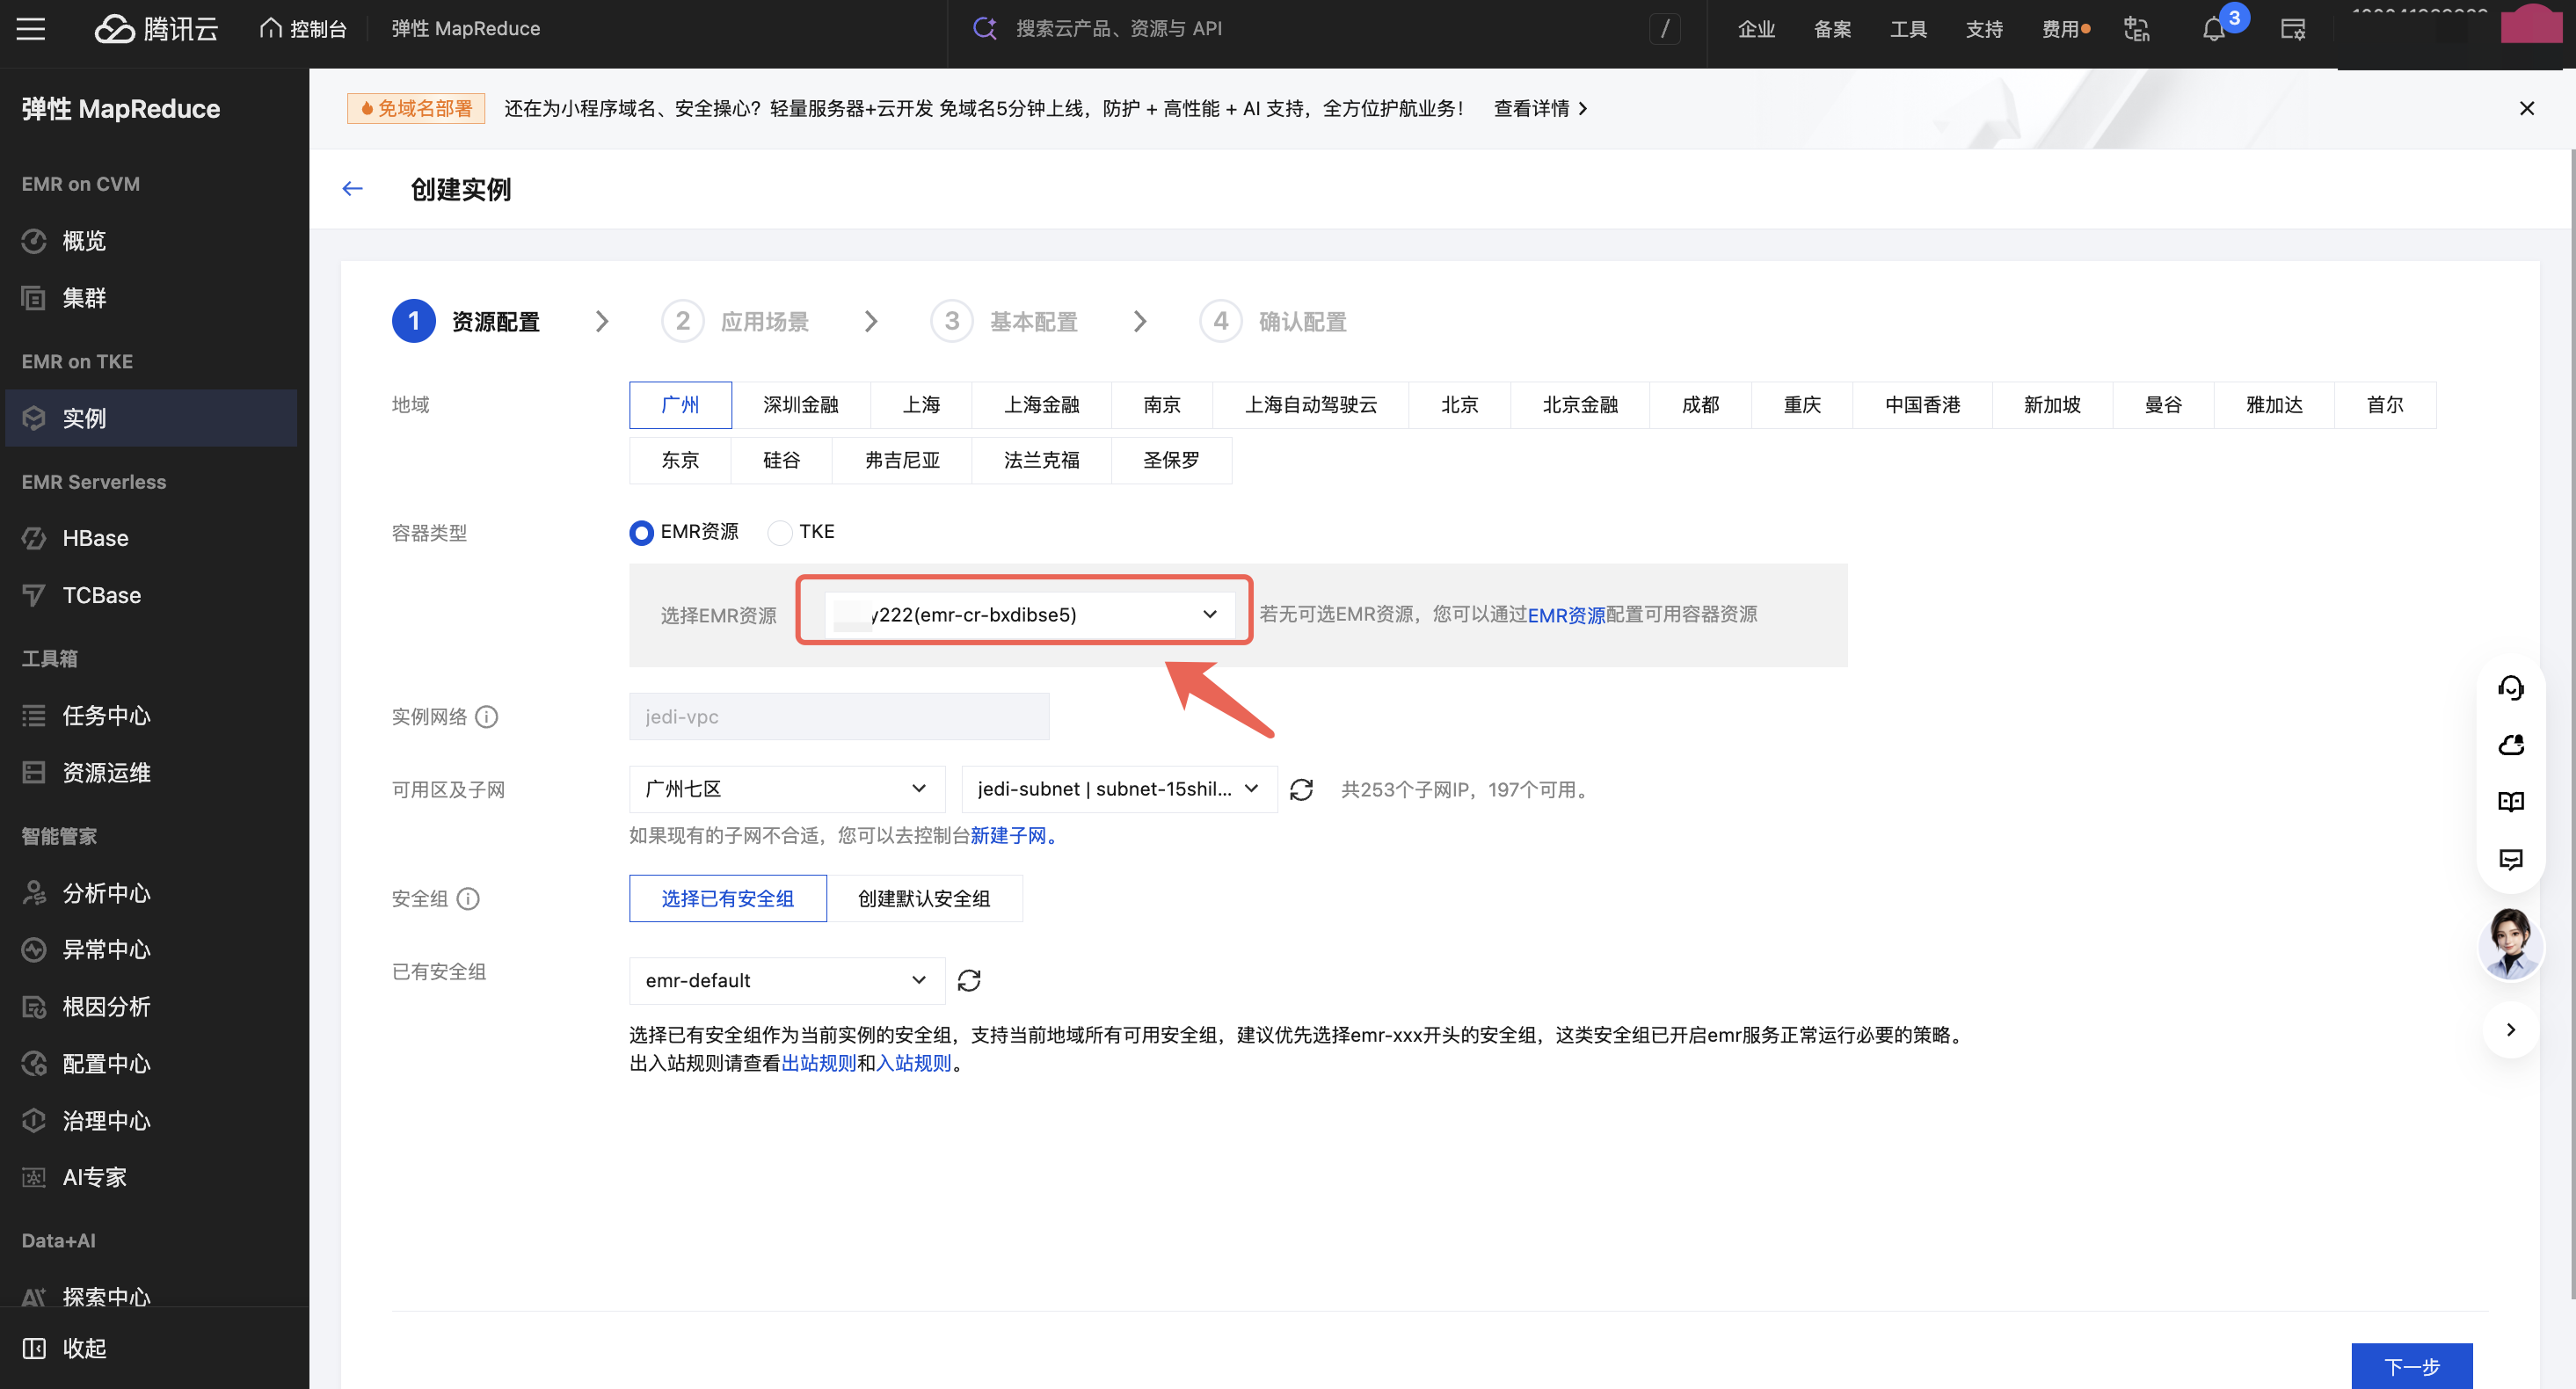Screen dimensions: 2576x1389
Task: Expand the right floating panel arrow
Action: coord(2510,1029)
